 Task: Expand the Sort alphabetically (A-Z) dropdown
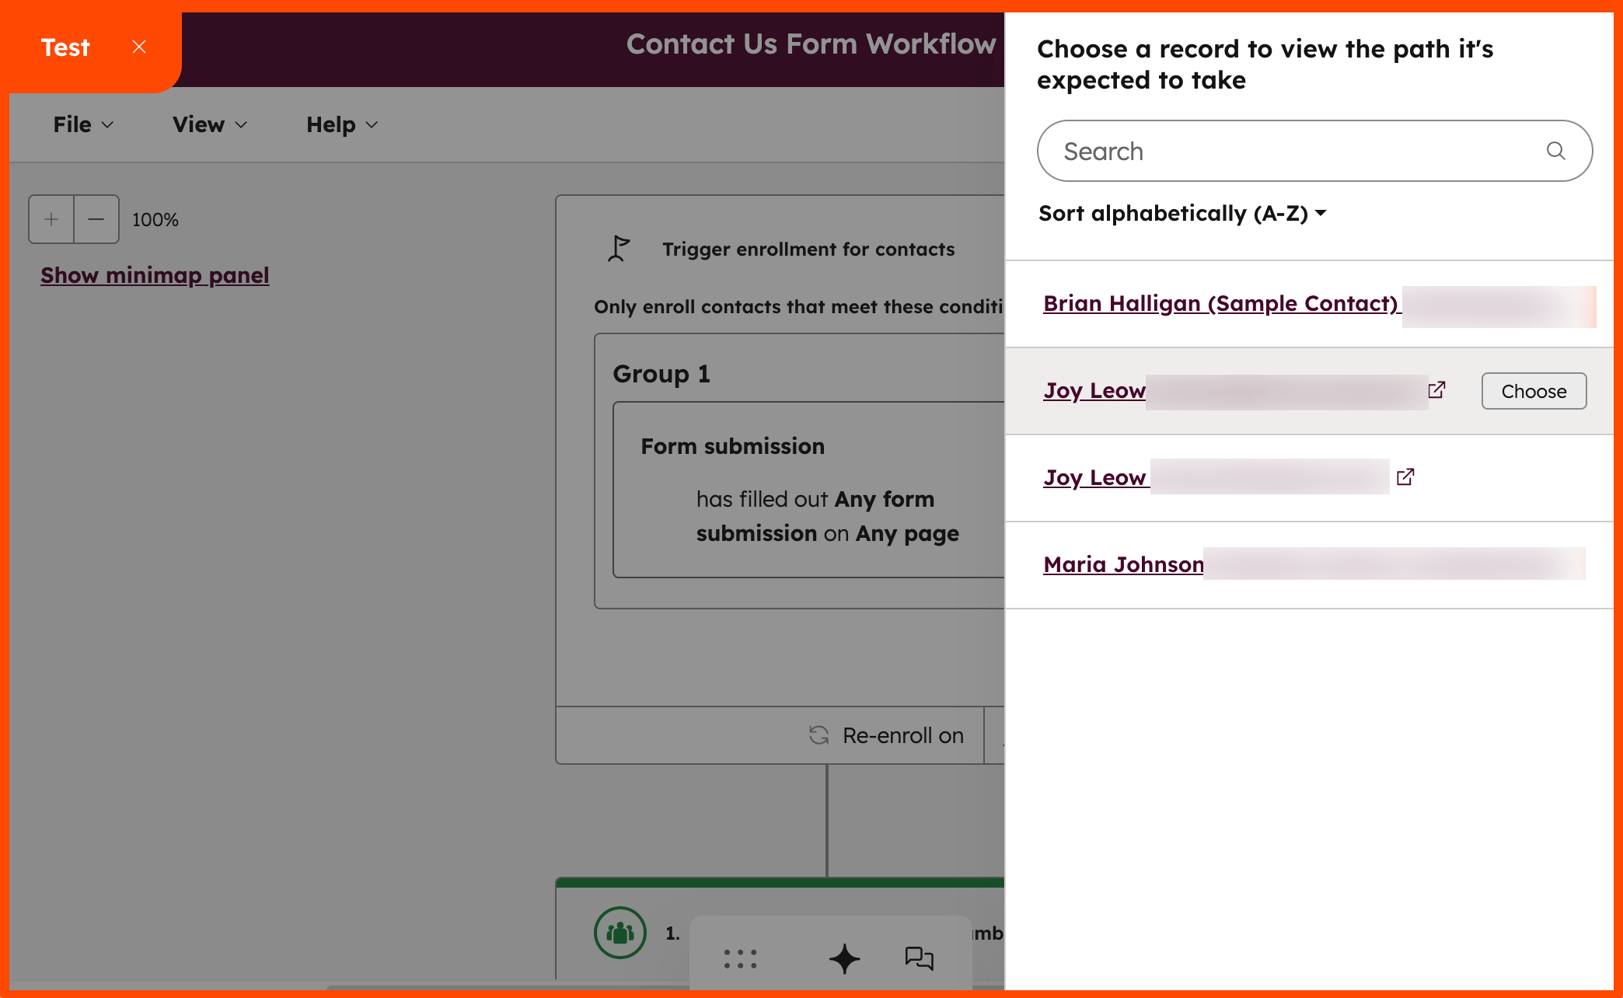tap(1182, 213)
